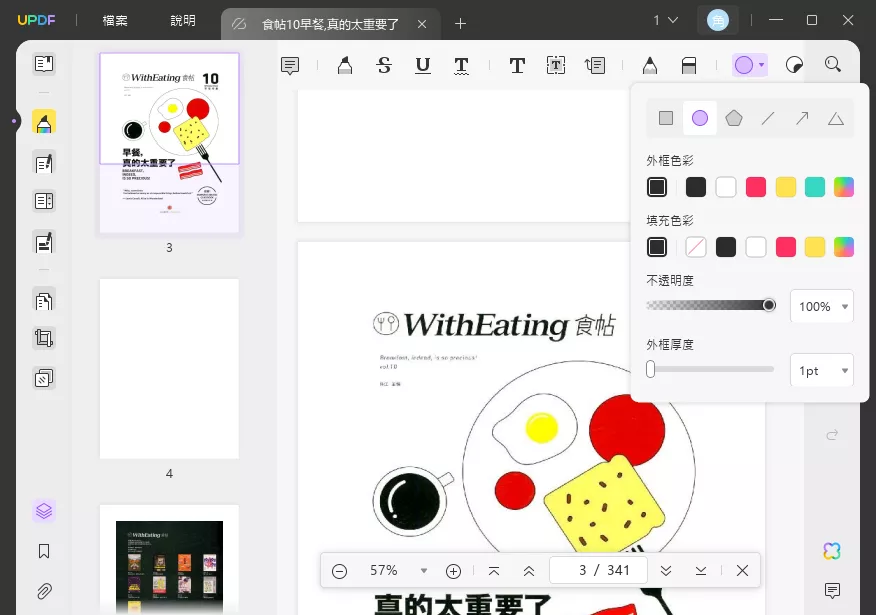
Task: Select the pencil drawing tool
Action: 650,65
